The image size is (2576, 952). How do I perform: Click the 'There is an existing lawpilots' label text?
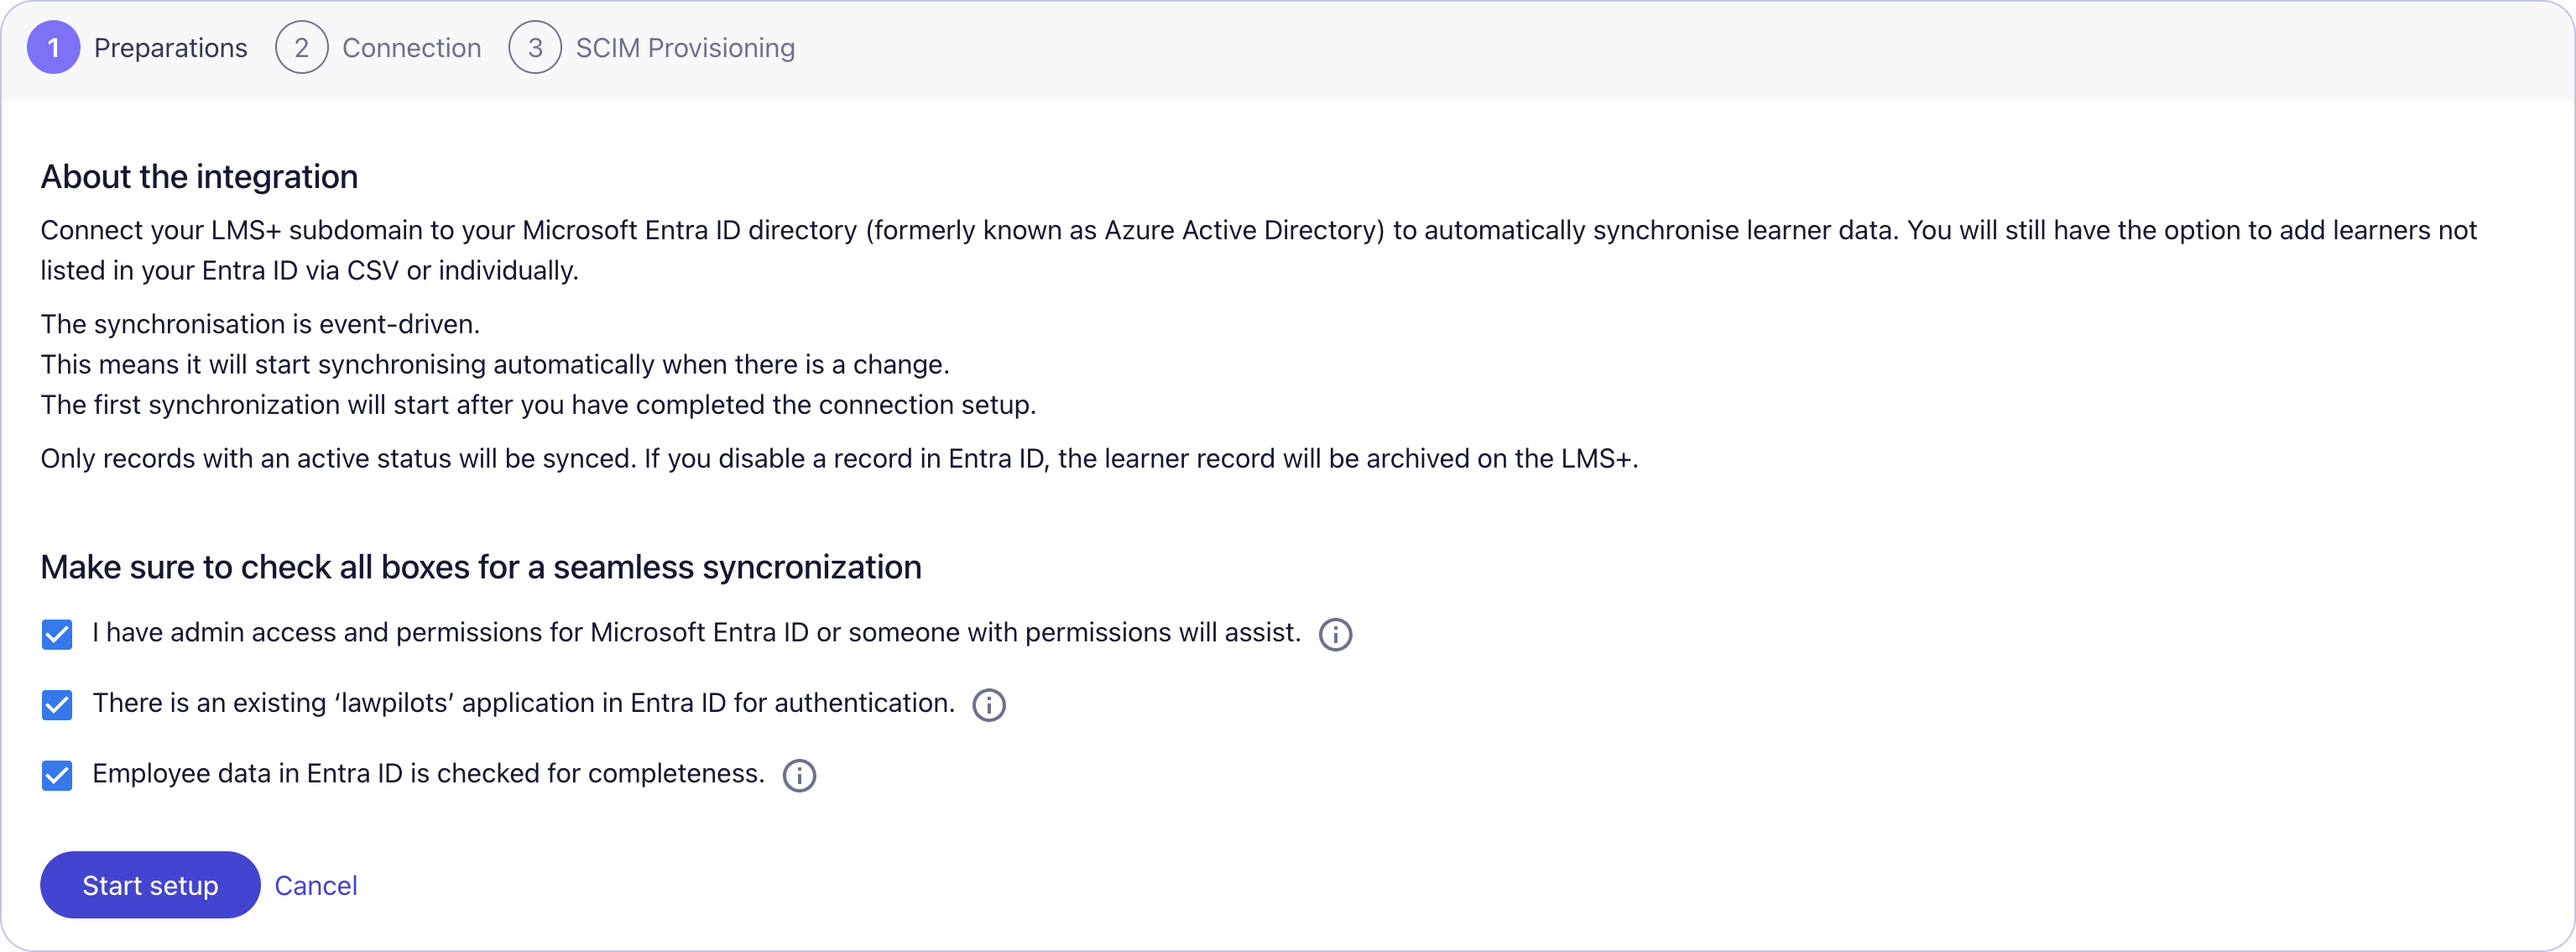(523, 703)
